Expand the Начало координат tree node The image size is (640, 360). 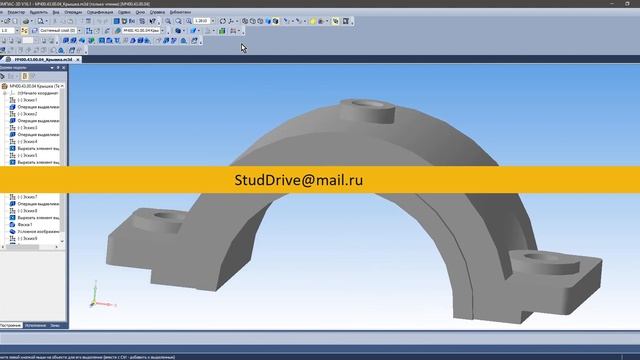[5, 93]
